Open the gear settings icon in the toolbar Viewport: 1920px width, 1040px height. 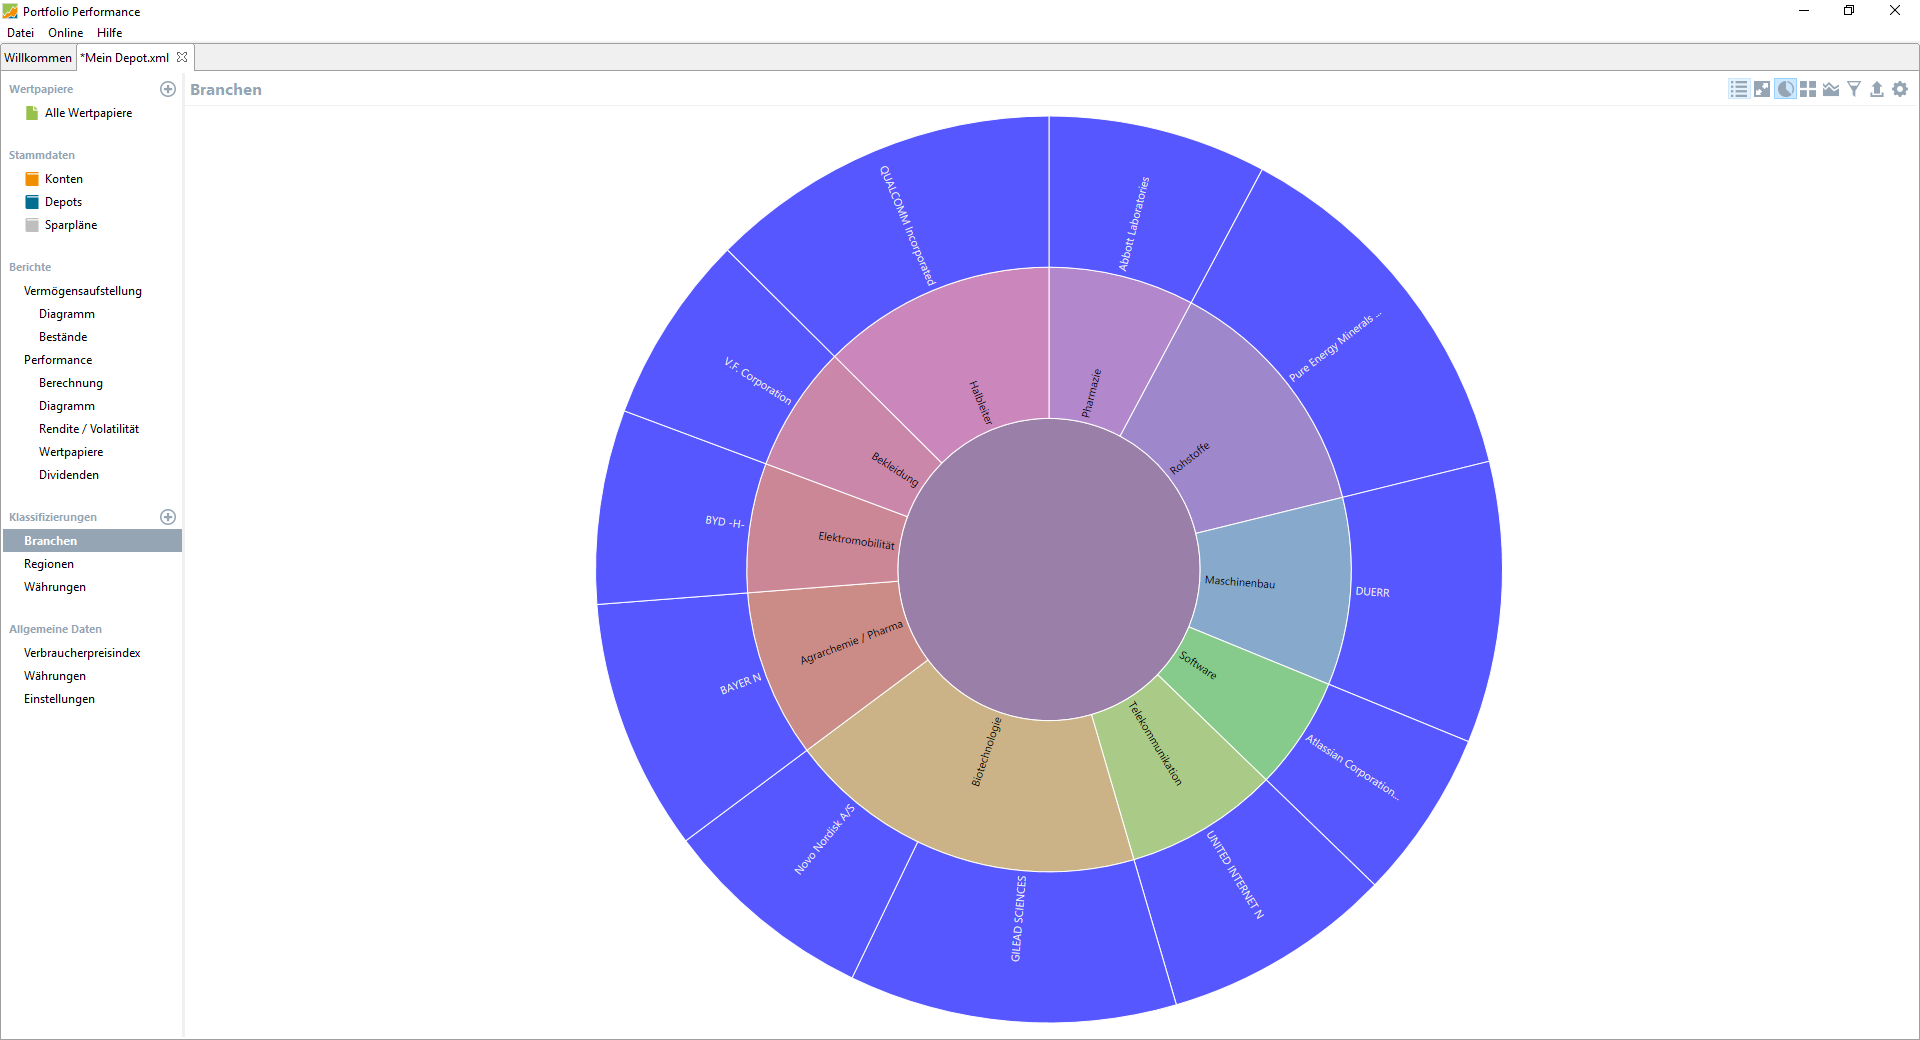click(1900, 89)
